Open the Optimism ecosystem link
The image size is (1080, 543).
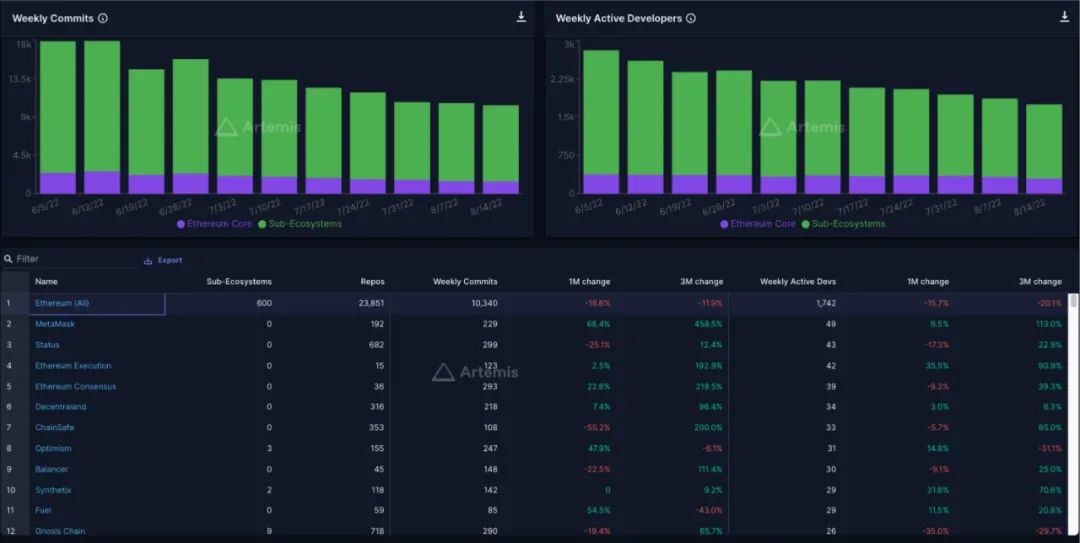(53, 448)
